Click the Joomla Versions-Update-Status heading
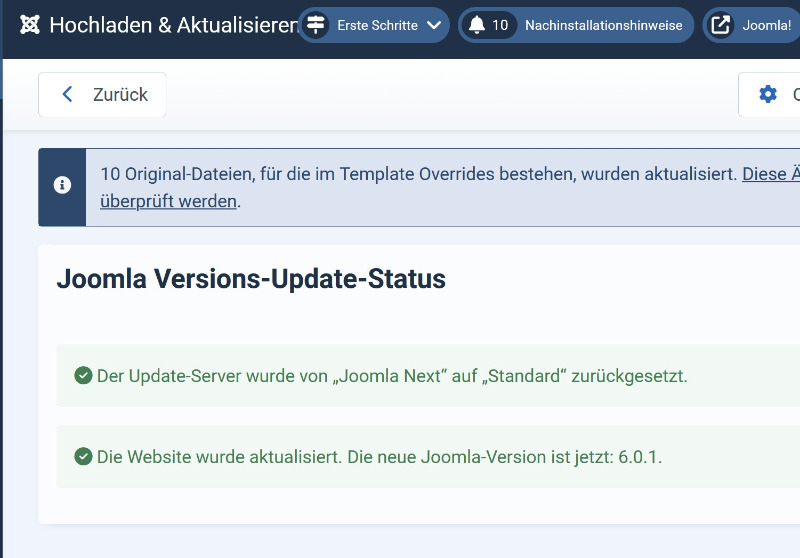Screen dimensions: 800x558 click(251, 279)
